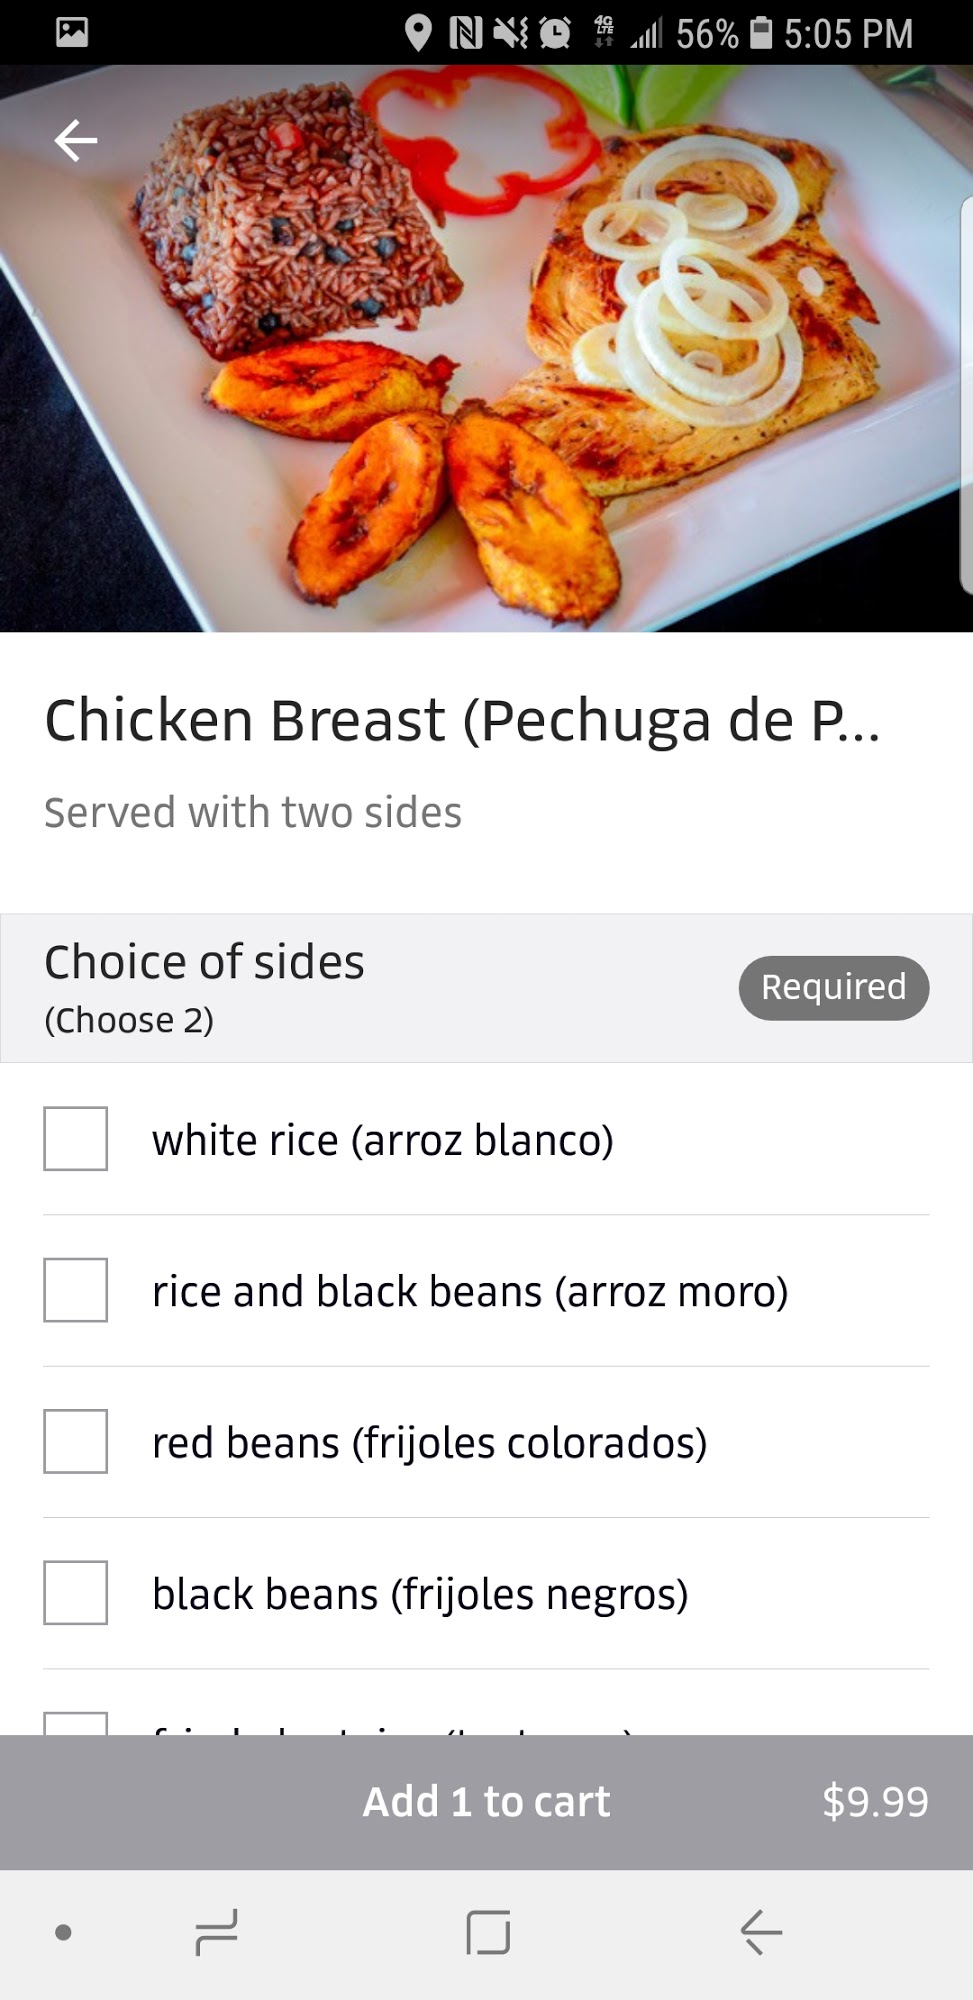Select rice and black beans (arroz moro)

pos(76,1290)
